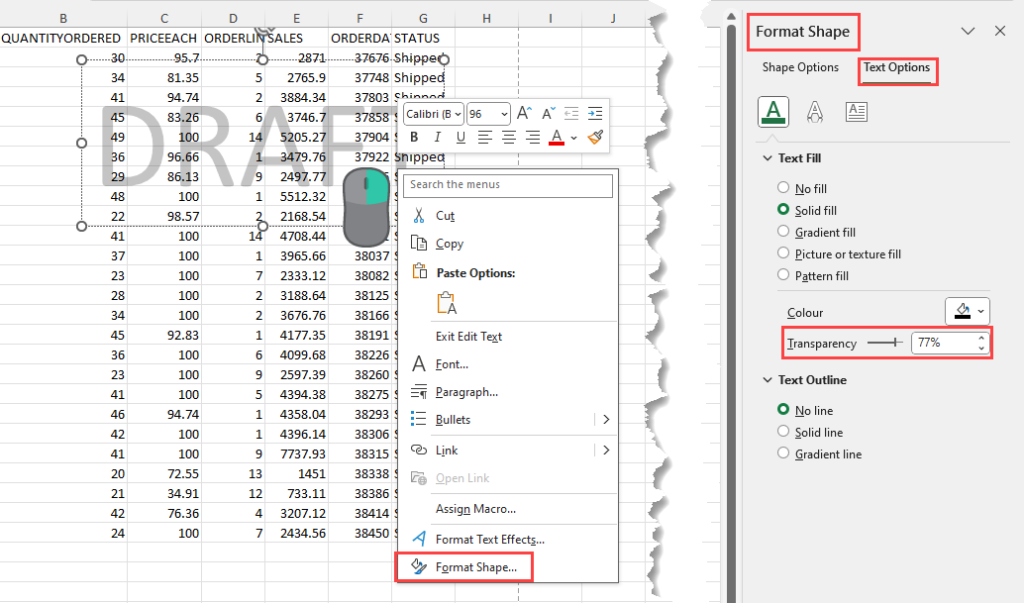Image resolution: width=1024 pixels, height=603 pixels.
Task: Select the No fill radio button
Action: point(783,187)
